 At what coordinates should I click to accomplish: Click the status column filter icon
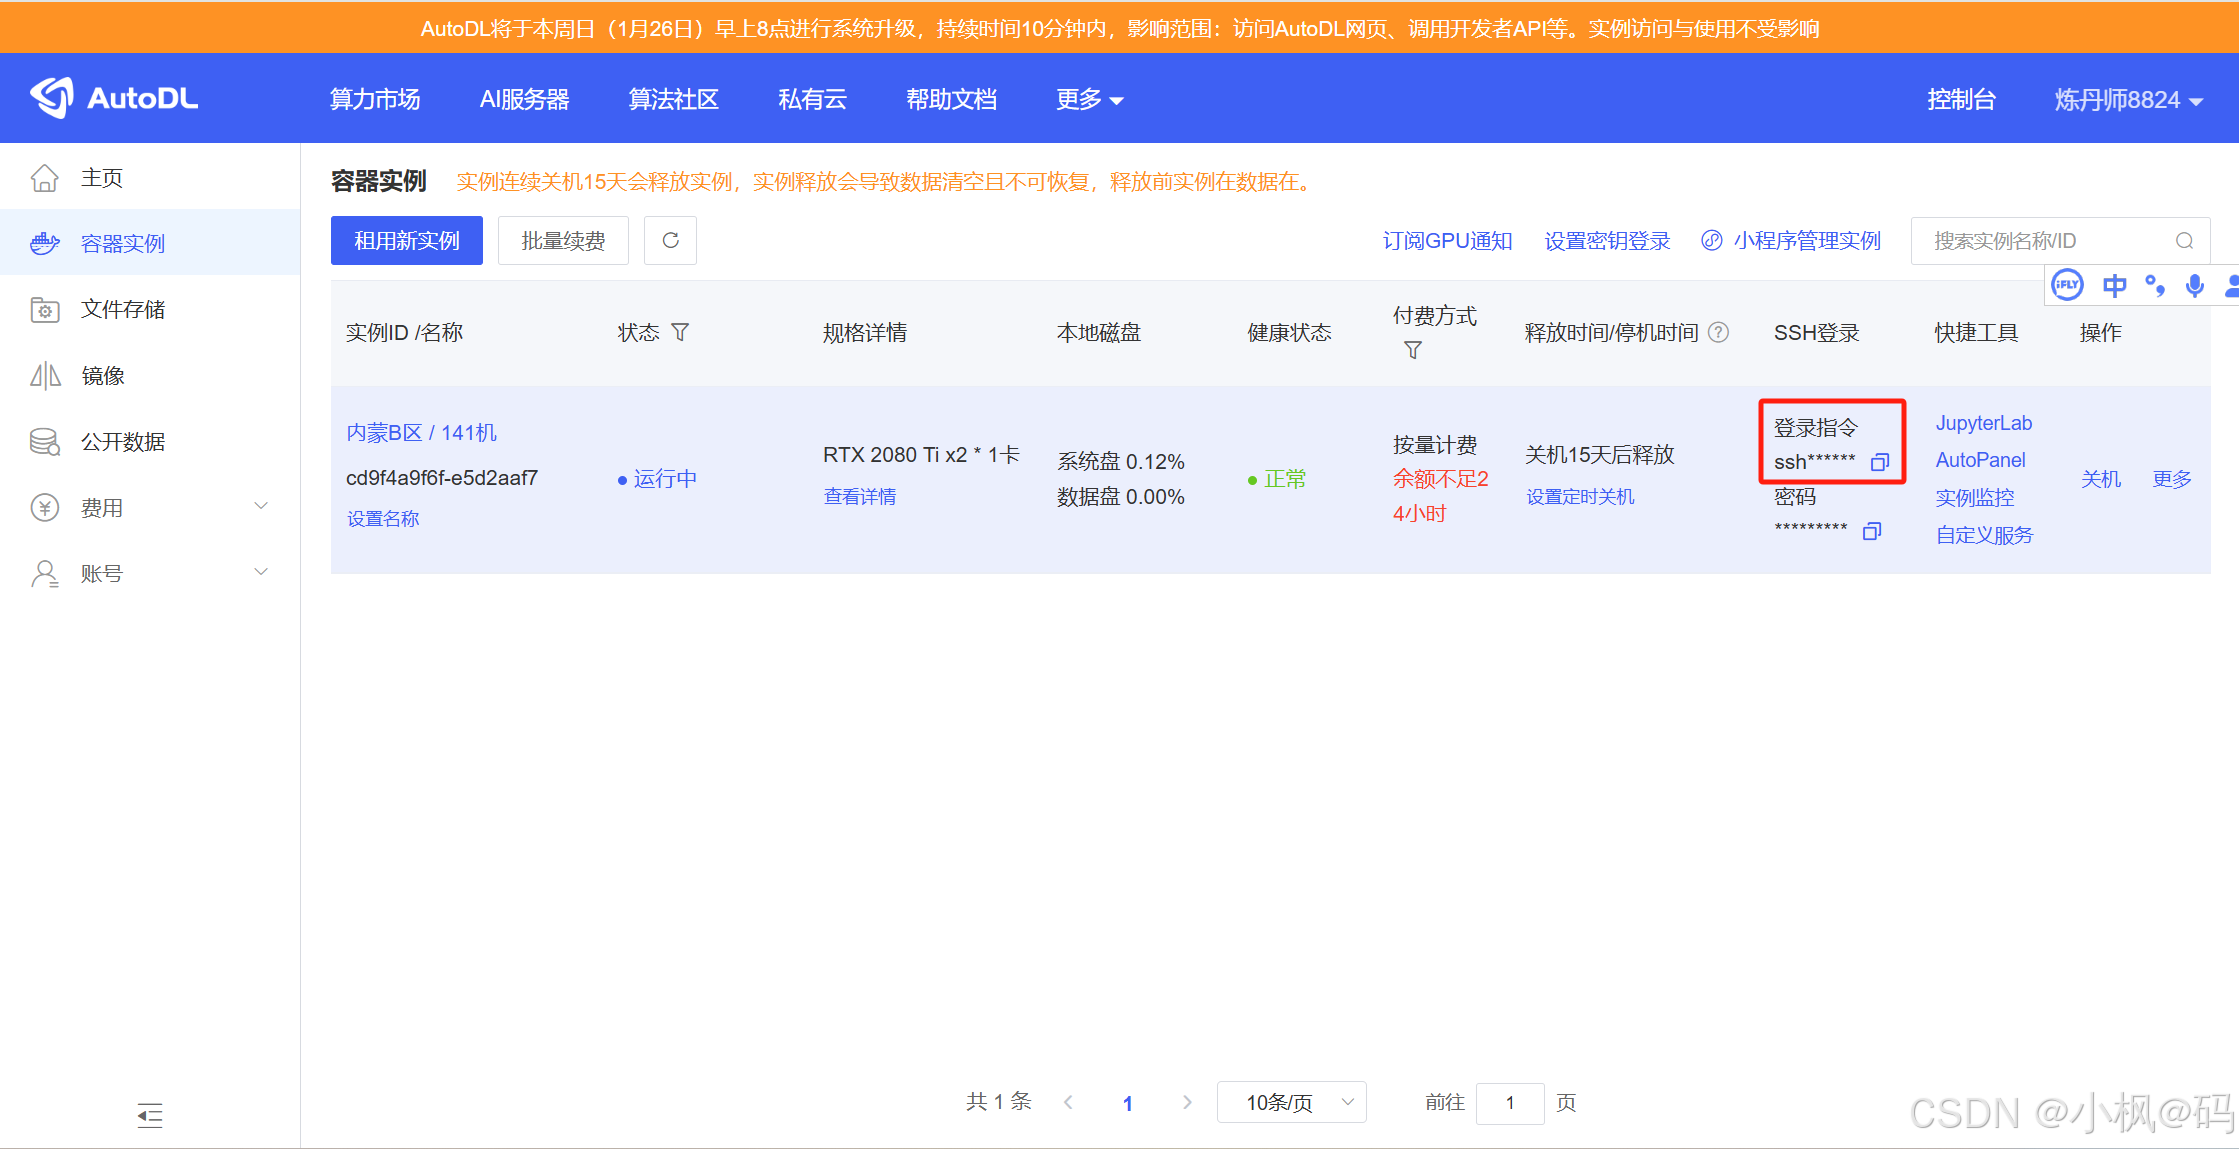pyautogui.click(x=680, y=332)
